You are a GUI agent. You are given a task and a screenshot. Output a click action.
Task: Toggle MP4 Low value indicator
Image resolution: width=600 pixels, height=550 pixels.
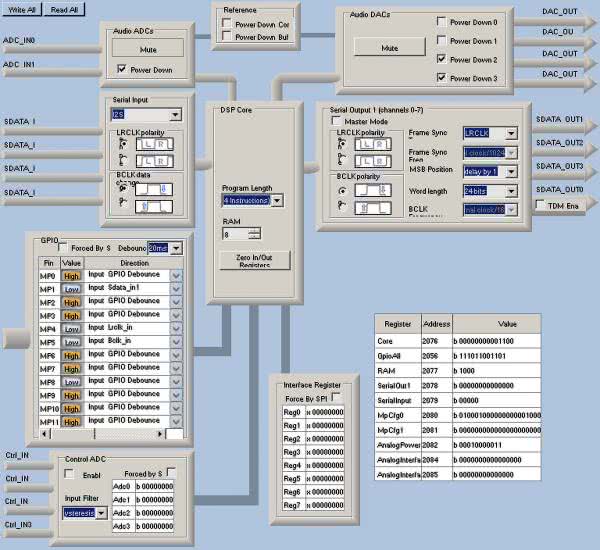[x=71, y=327]
